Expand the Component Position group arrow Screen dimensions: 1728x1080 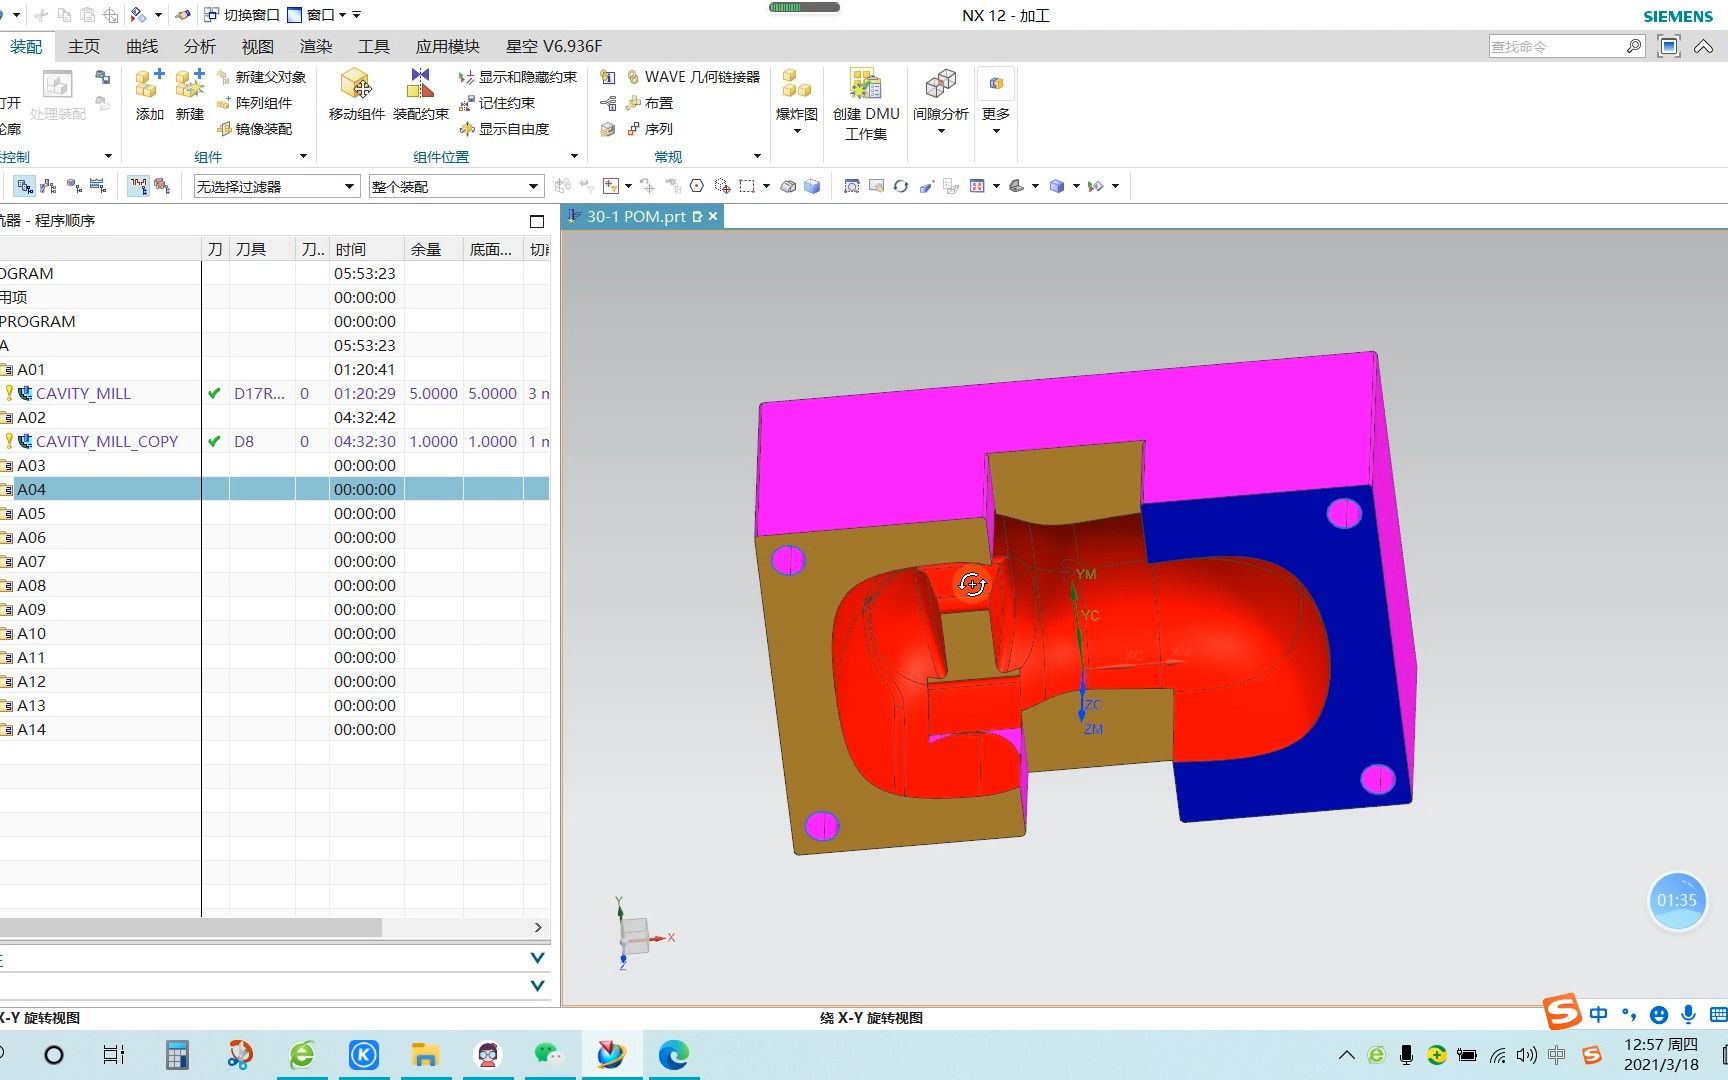click(574, 156)
